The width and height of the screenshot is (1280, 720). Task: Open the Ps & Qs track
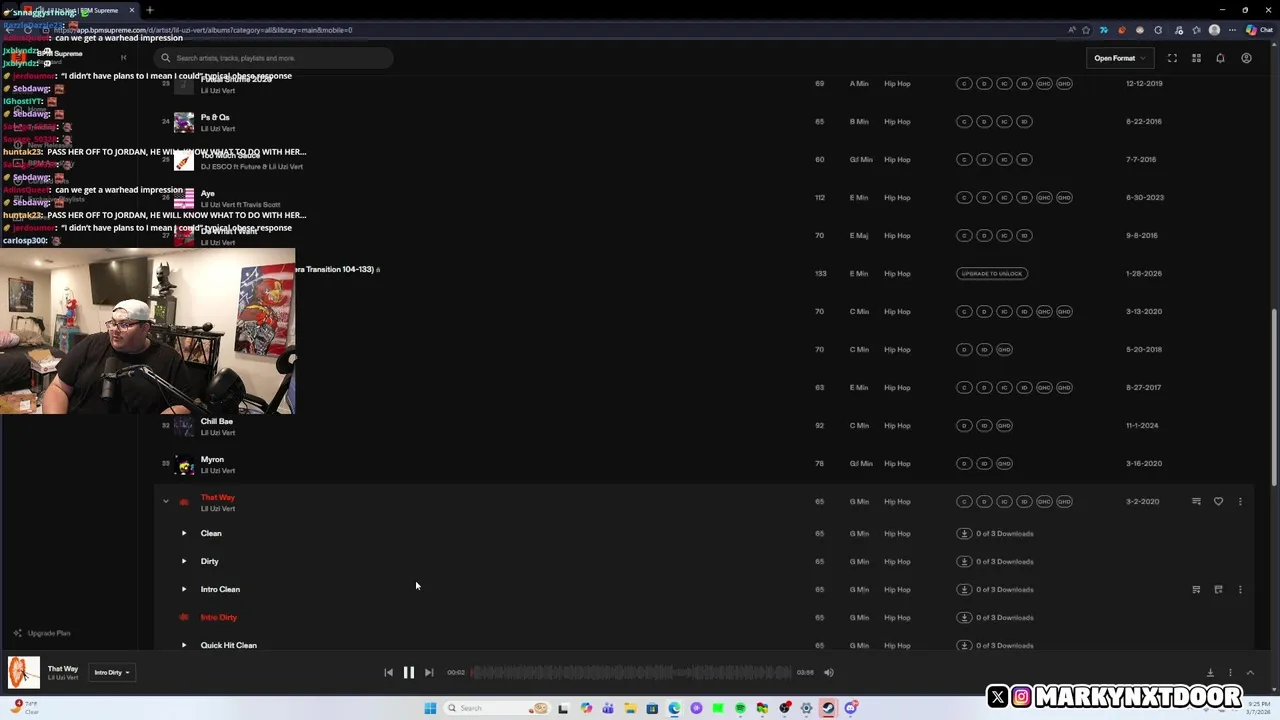click(215, 117)
